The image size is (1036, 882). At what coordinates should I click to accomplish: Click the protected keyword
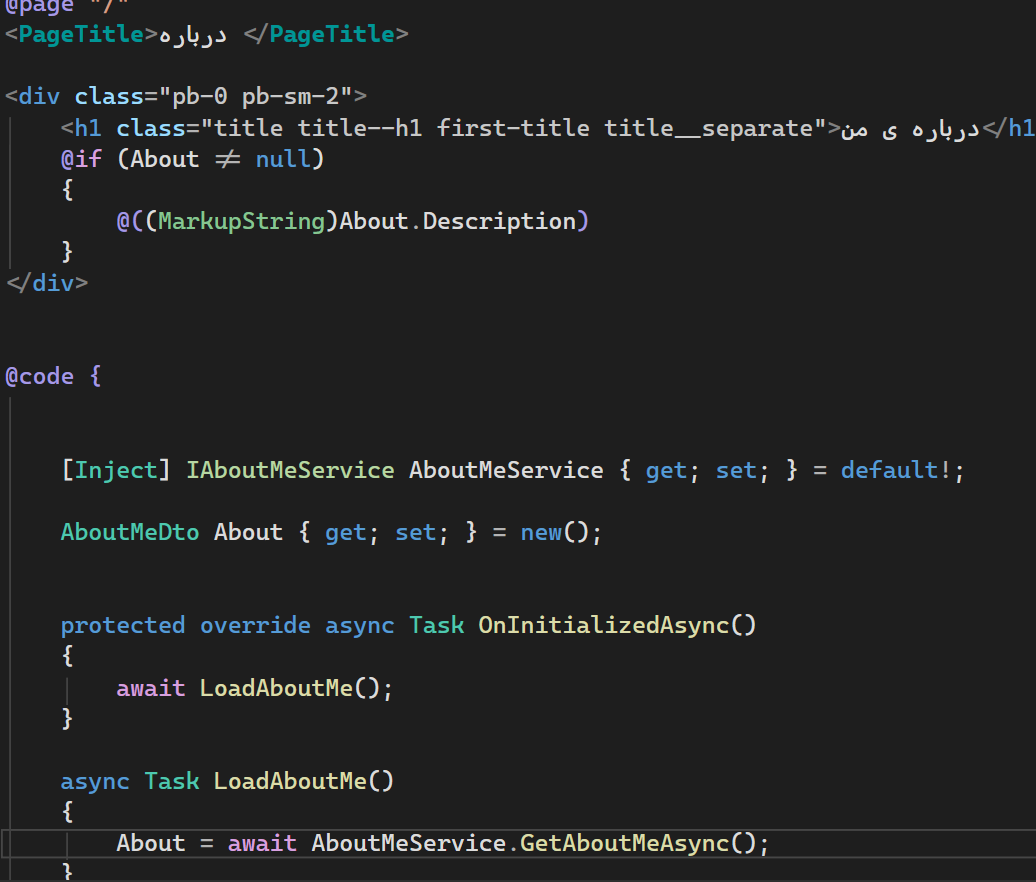pos(122,626)
